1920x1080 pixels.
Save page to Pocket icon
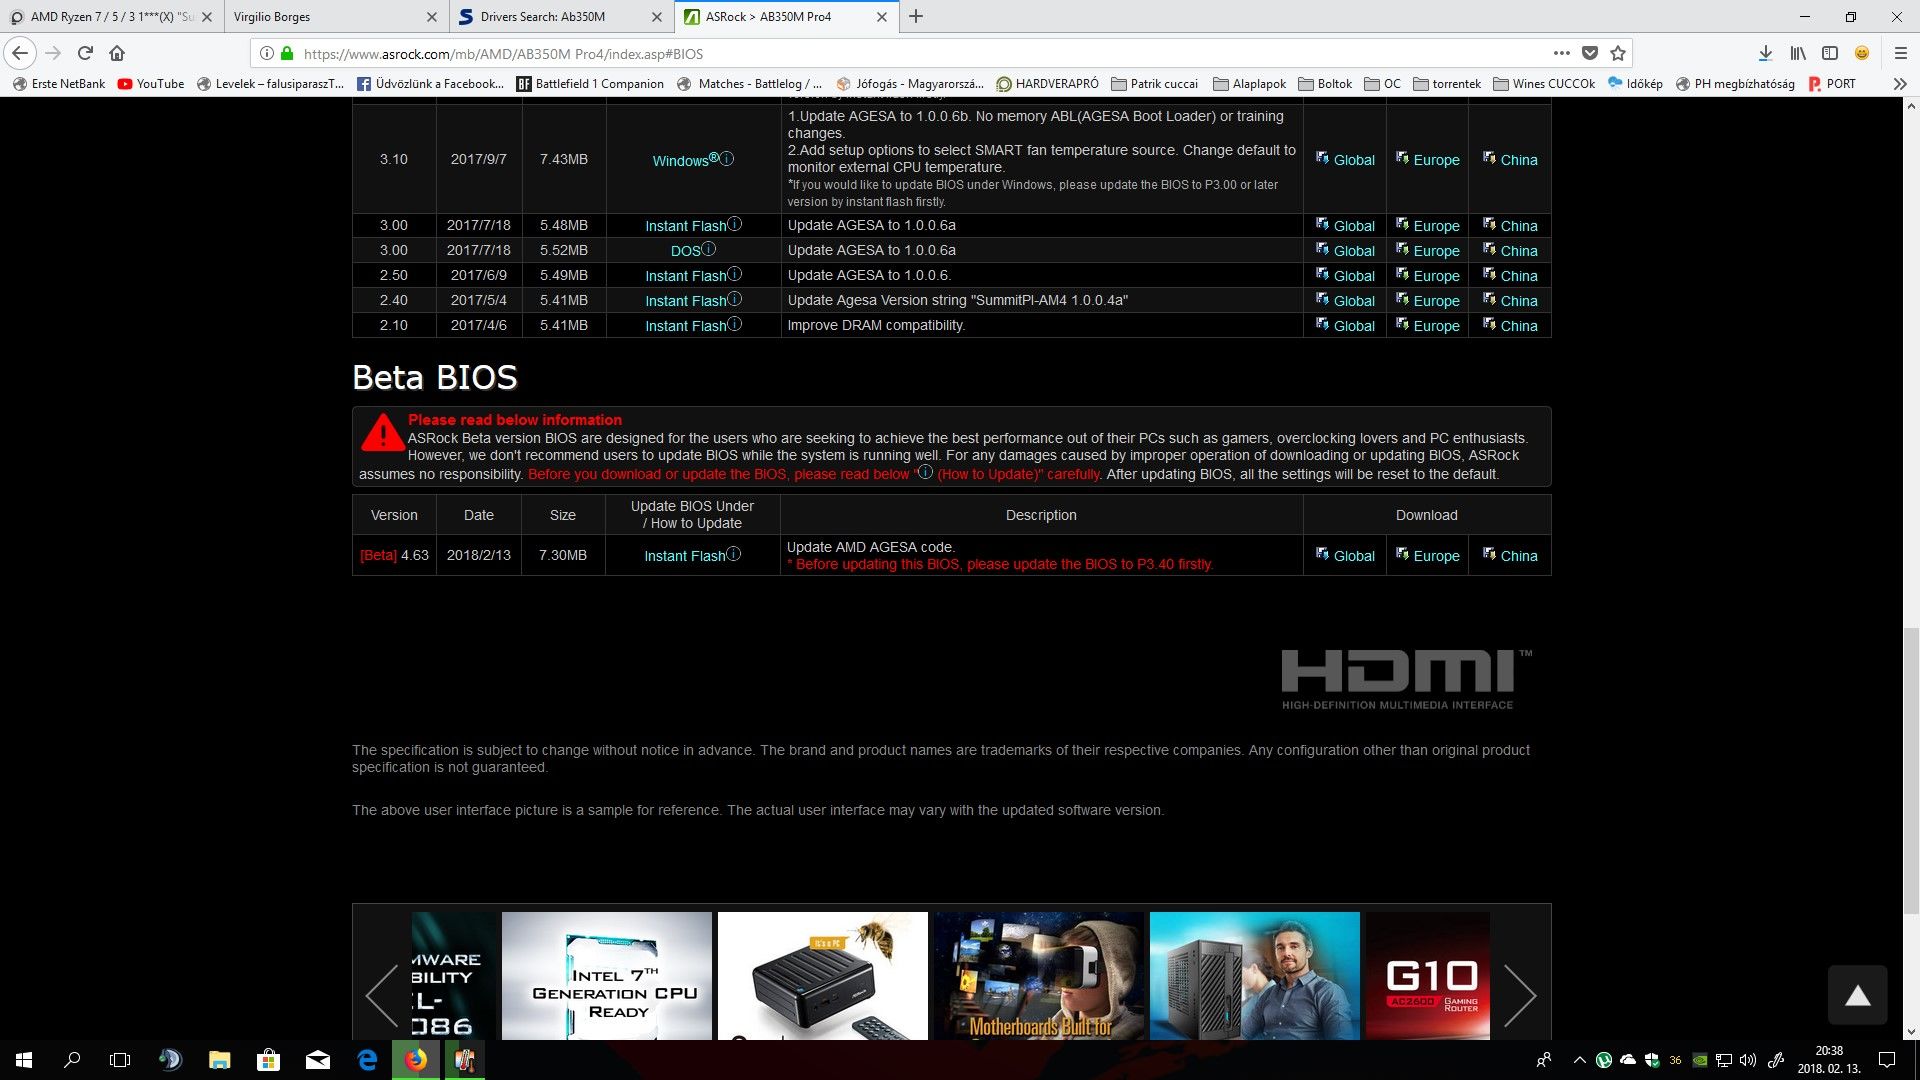1590,53
